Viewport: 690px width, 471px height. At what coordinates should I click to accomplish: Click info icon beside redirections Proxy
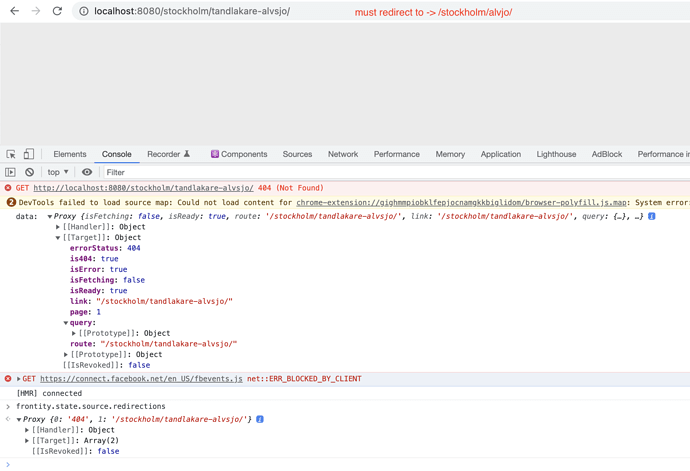[260, 419]
